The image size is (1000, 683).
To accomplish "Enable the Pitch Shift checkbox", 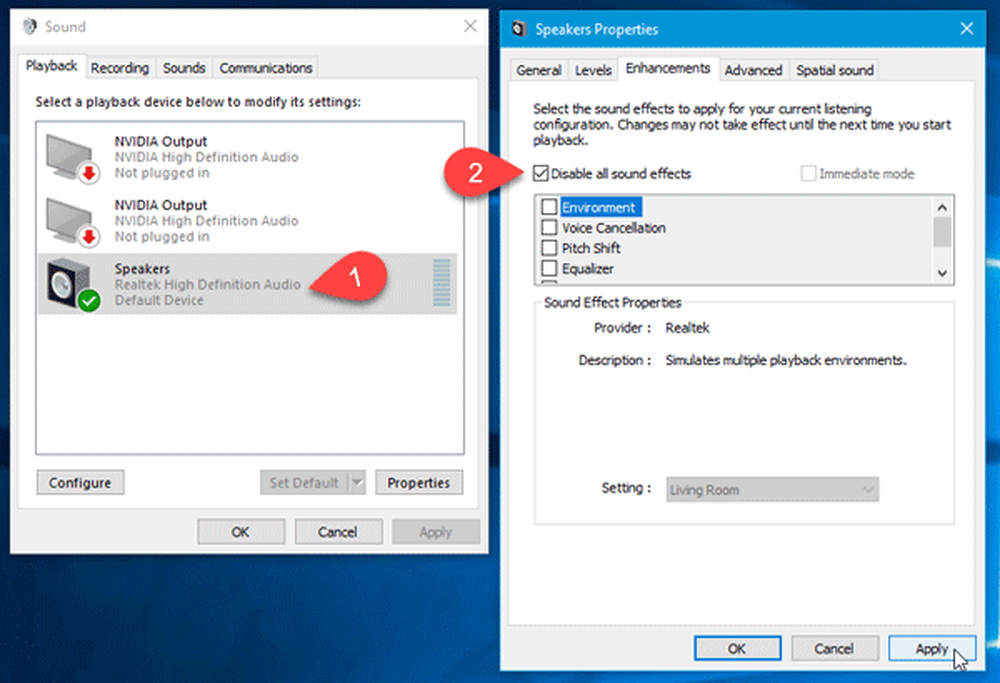I will [x=549, y=248].
